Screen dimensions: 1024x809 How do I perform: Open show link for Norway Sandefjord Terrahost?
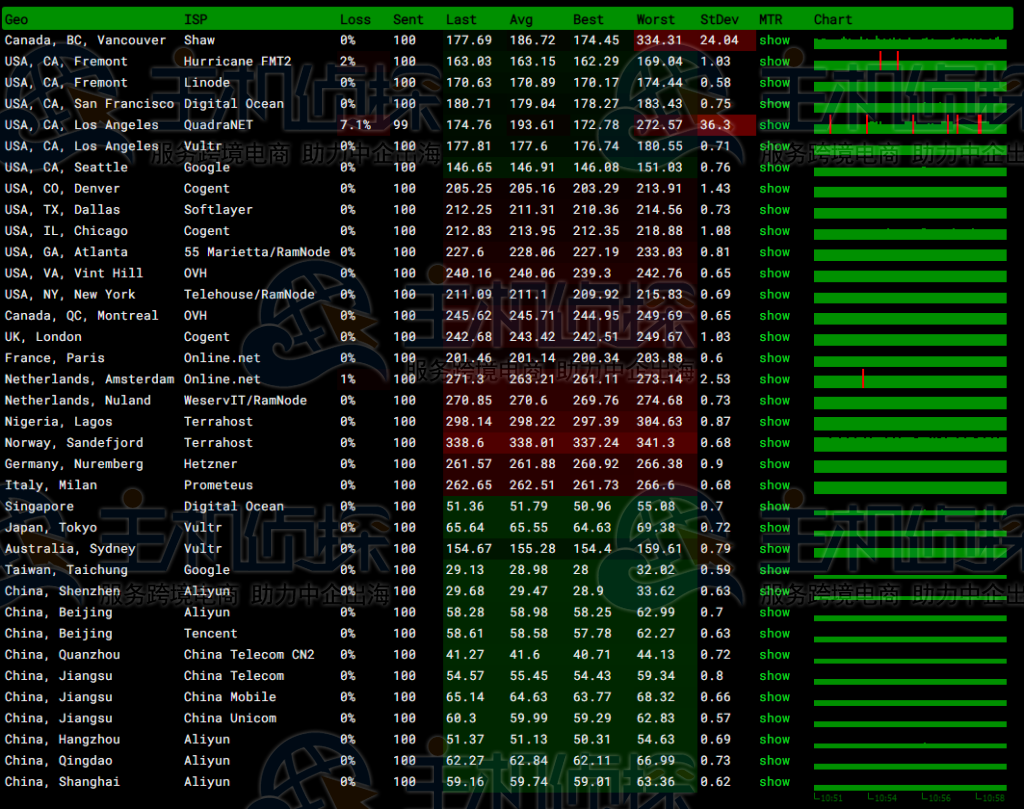pyautogui.click(x=774, y=443)
